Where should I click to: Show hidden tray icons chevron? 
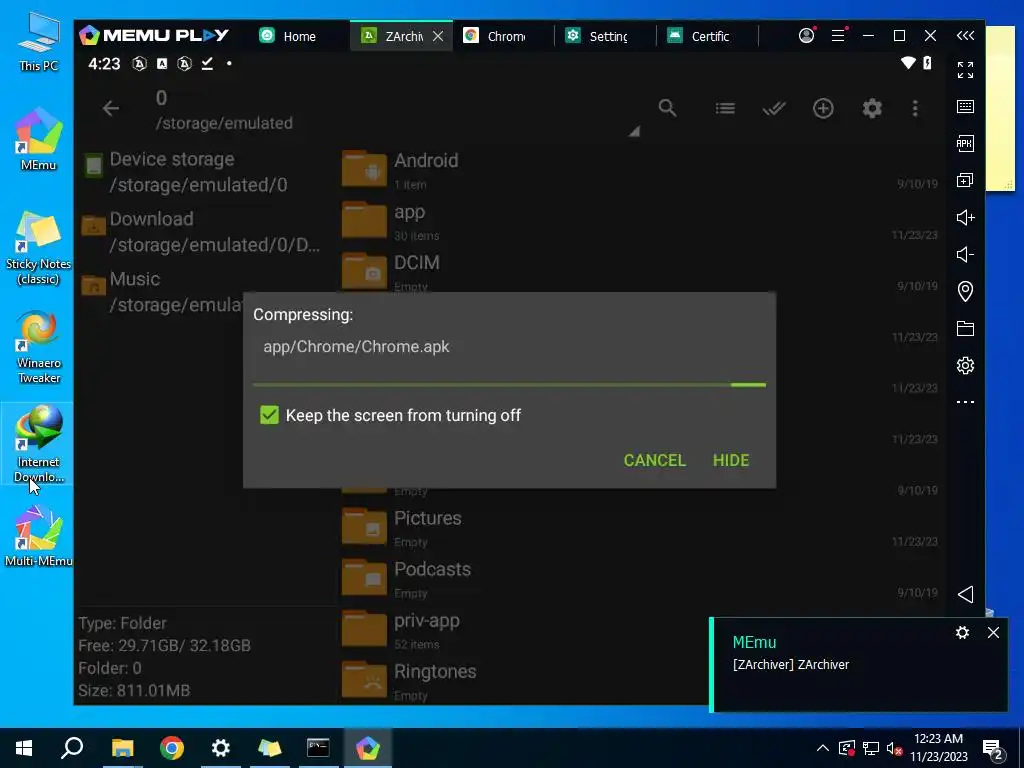[x=822, y=748]
